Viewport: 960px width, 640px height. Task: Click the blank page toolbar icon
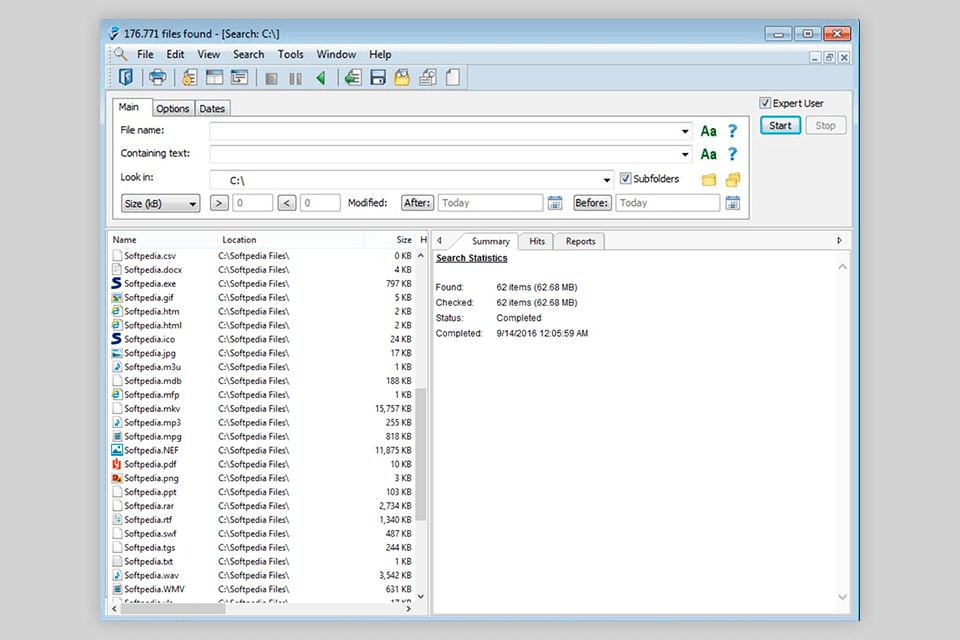coord(452,77)
